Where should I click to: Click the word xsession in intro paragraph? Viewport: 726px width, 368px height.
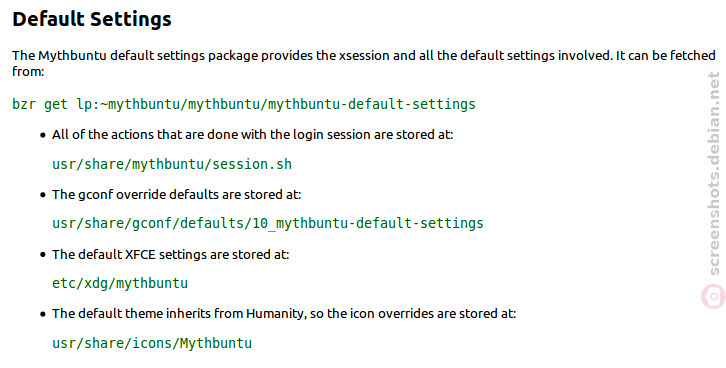tap(364, 56)
